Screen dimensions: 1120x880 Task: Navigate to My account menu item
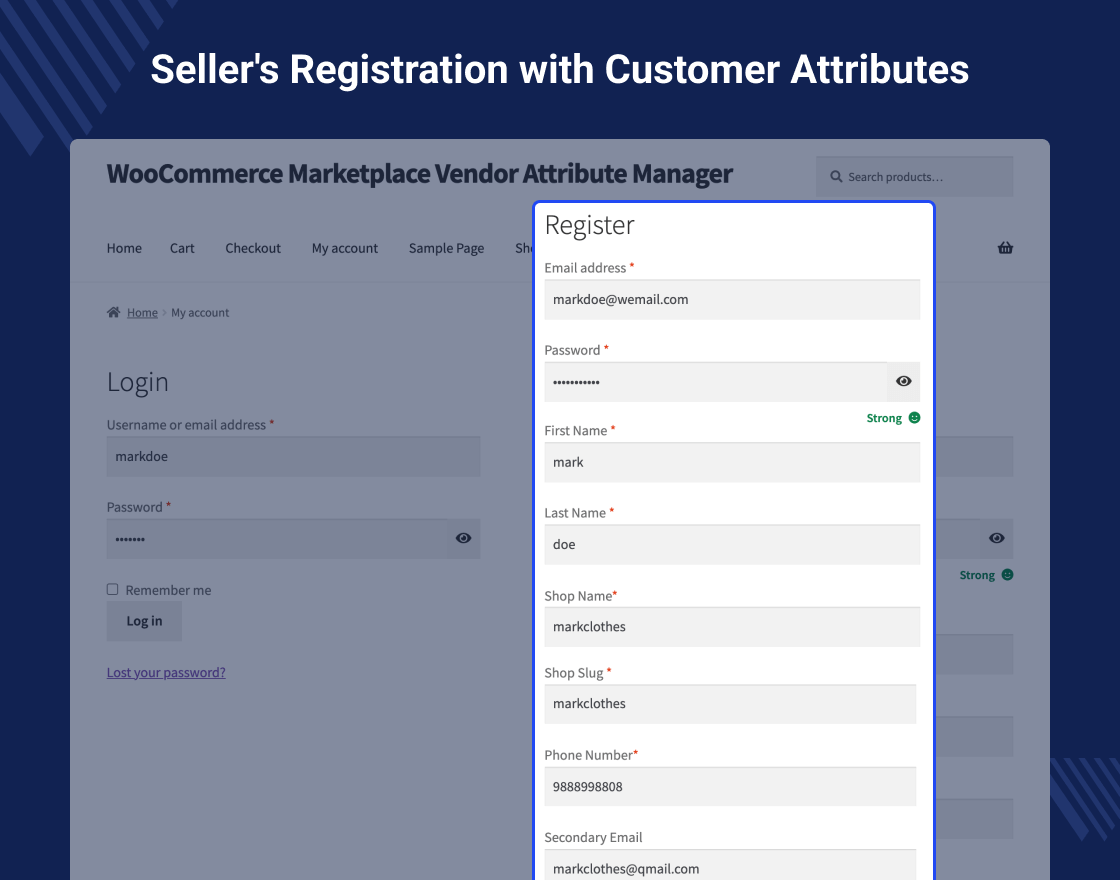pyautogui.click(x=345, y=248)
